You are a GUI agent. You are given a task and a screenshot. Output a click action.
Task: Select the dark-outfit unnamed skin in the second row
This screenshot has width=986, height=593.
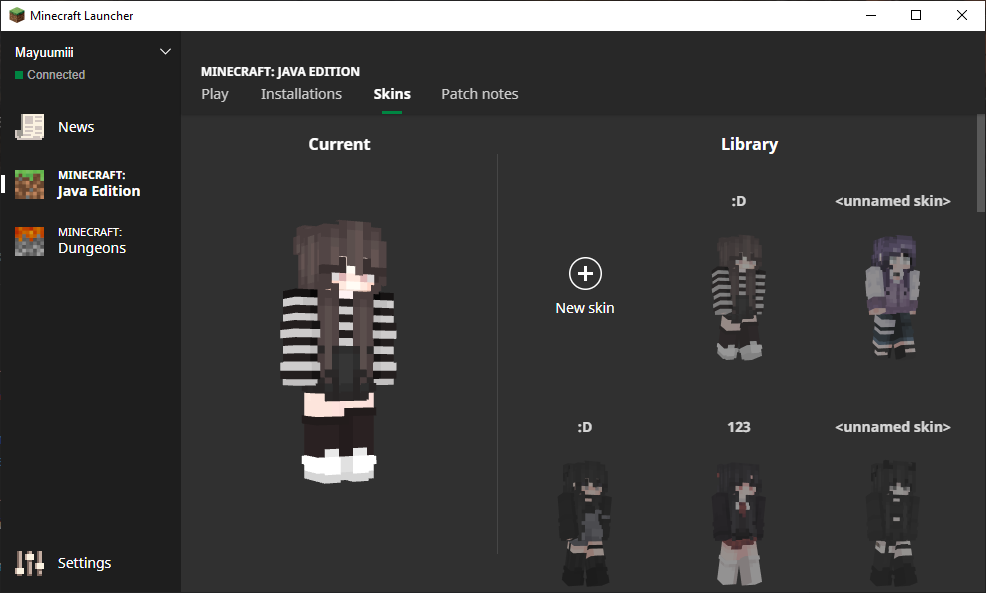pos(893,523)
